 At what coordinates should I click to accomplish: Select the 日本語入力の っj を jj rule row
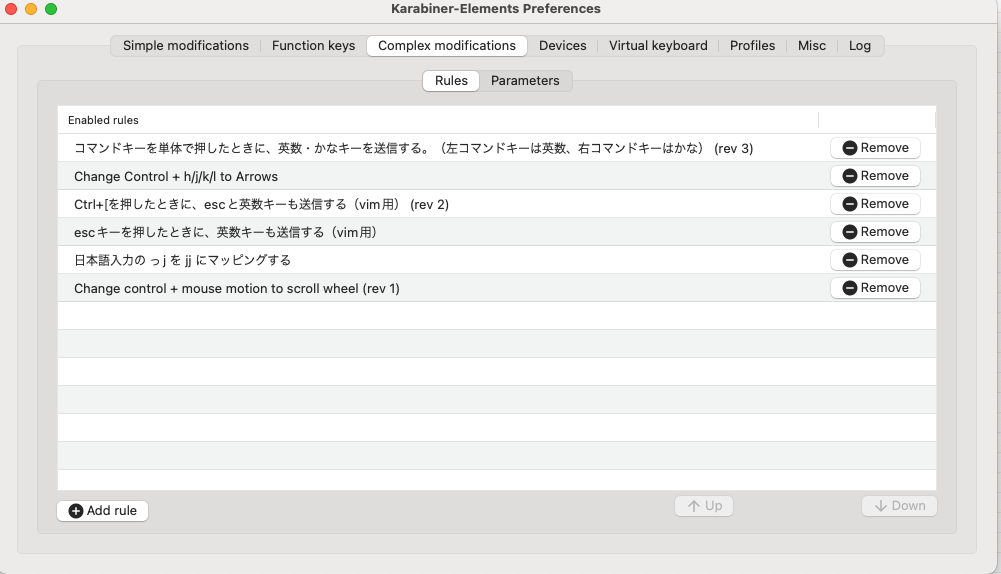pos(497,261)
